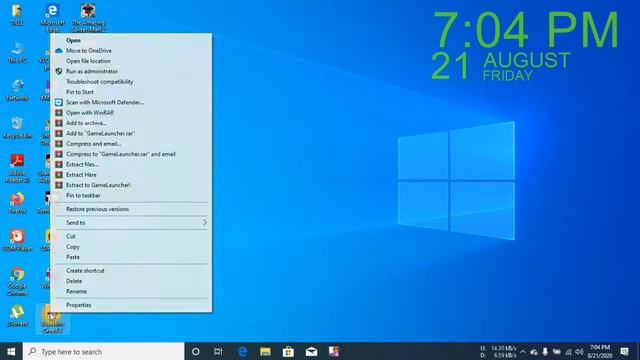Click the network speed meter in taskbar
This screenshot has height=360, width=640.
pos(498,351)
